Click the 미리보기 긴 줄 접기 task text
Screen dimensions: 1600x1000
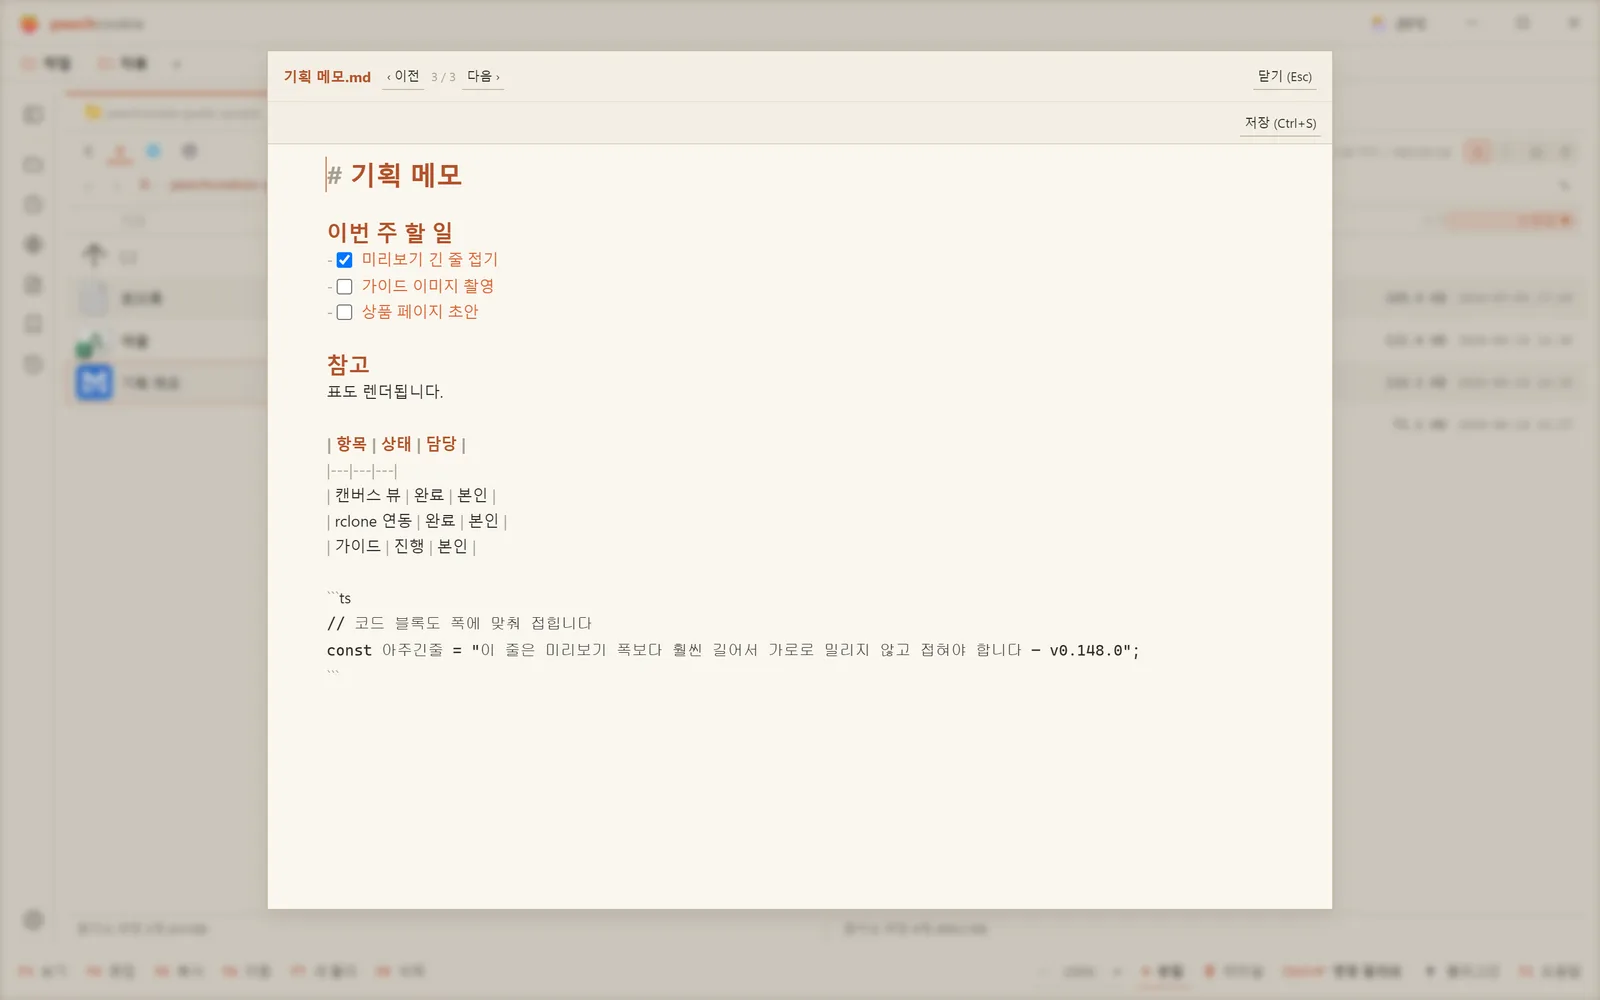pos(430,260)
